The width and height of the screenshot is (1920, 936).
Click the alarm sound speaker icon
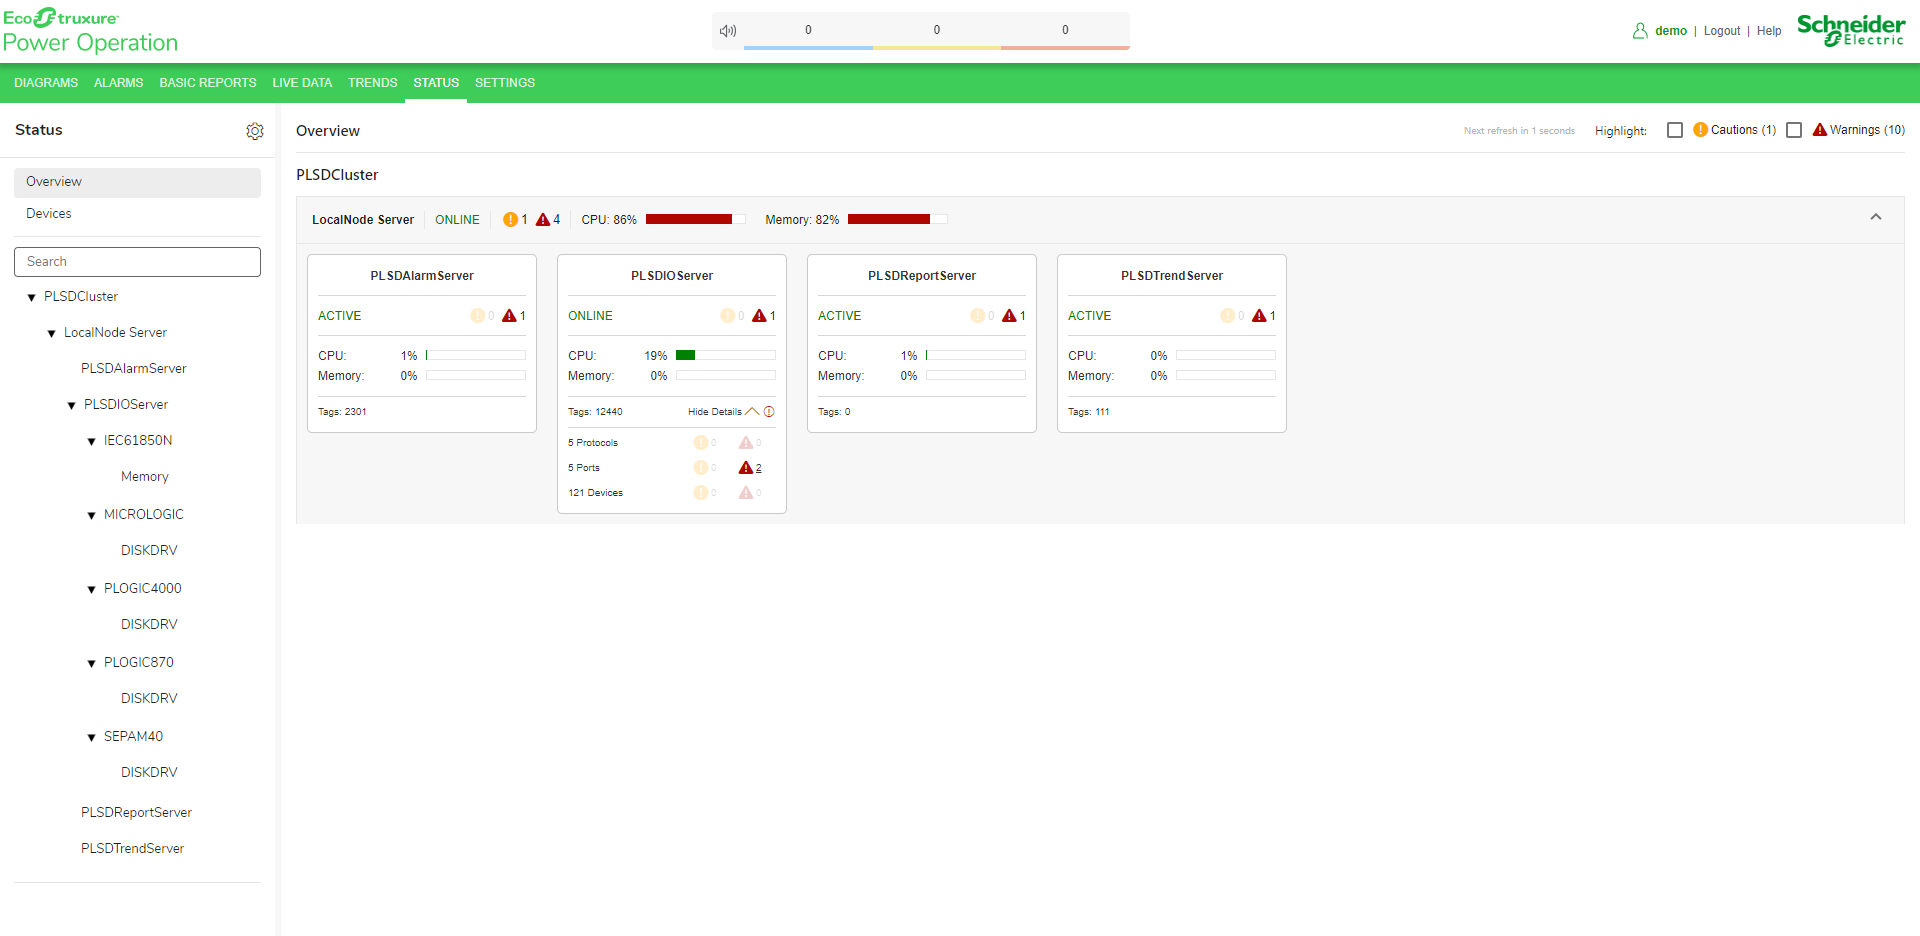click(728, 31)
